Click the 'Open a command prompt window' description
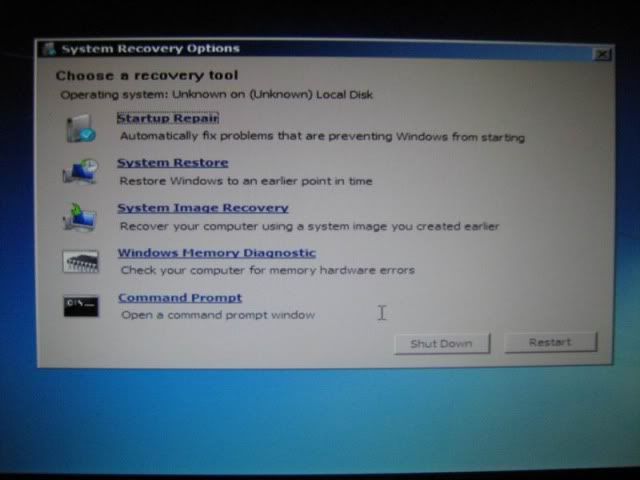 coord(217,315)
